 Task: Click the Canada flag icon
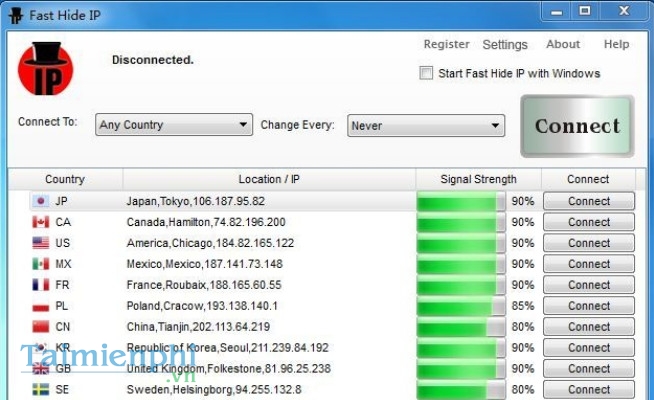[x=40, y=222]
